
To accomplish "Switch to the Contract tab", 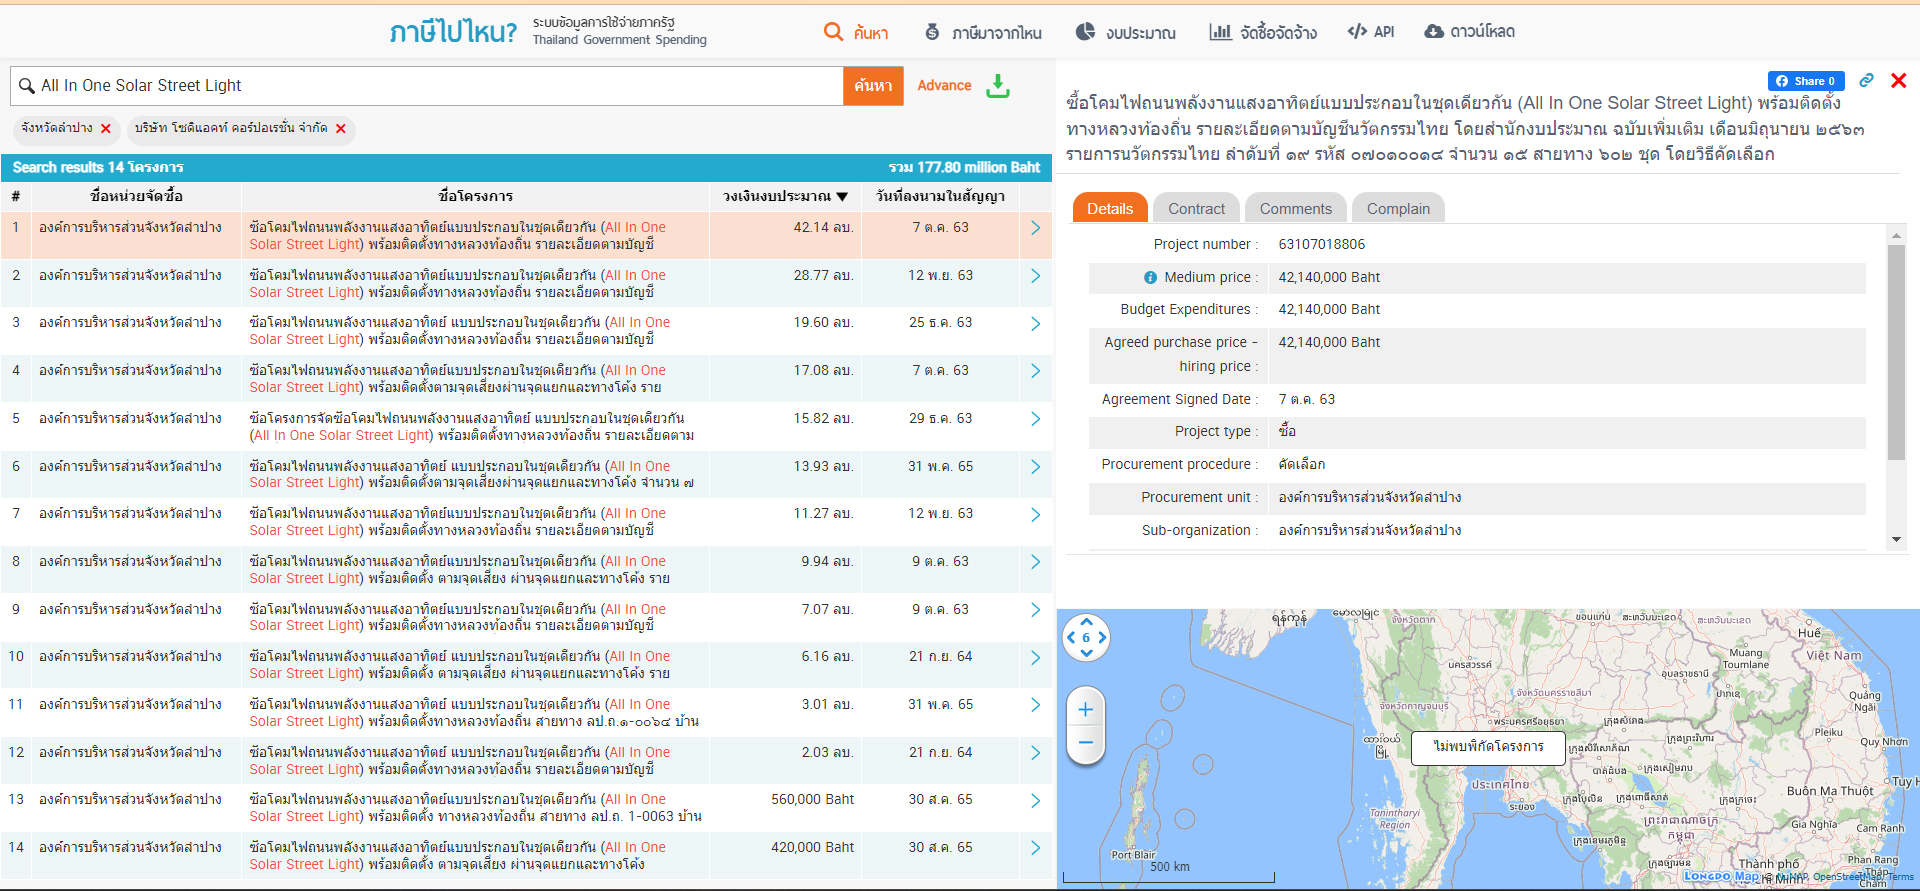I will (x=1196, y=209).
